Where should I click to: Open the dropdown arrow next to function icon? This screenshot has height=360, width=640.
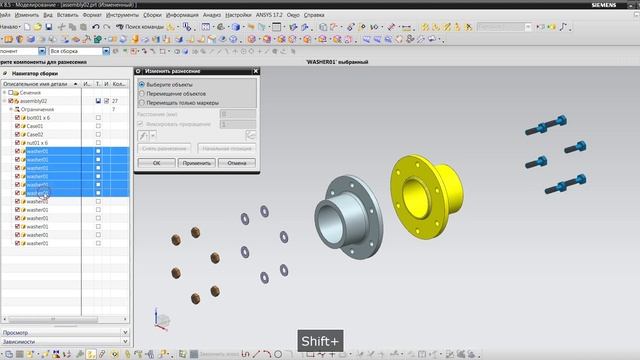[x=153, y=135]
